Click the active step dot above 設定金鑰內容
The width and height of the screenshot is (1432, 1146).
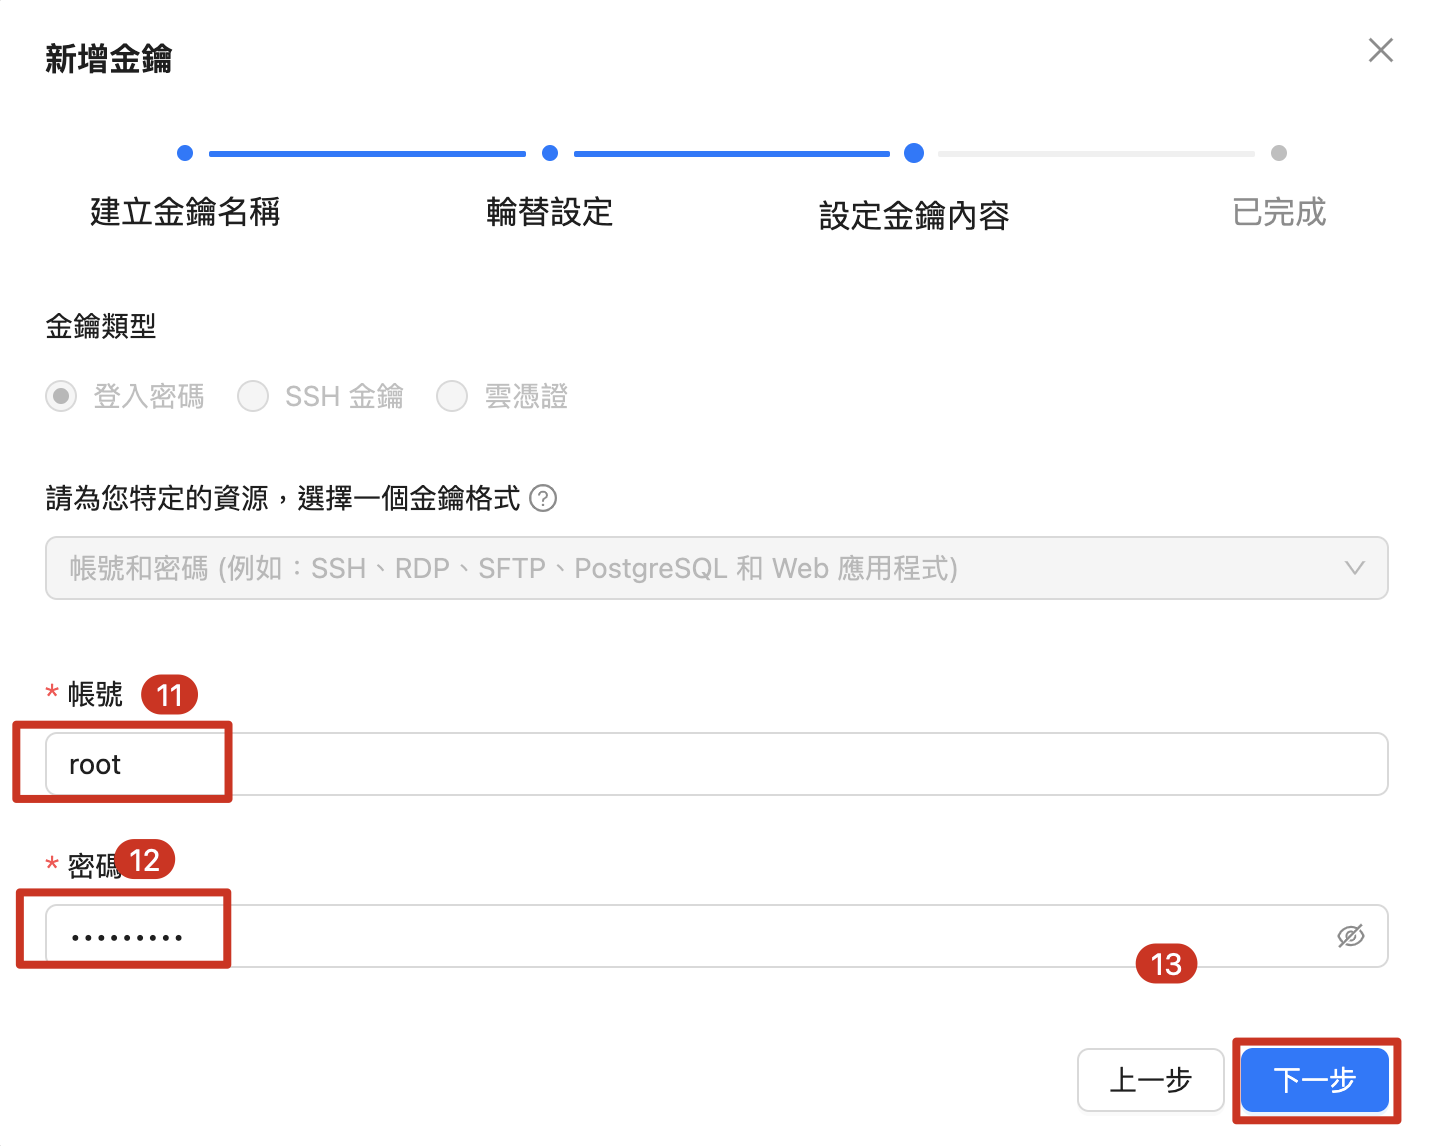913,153
